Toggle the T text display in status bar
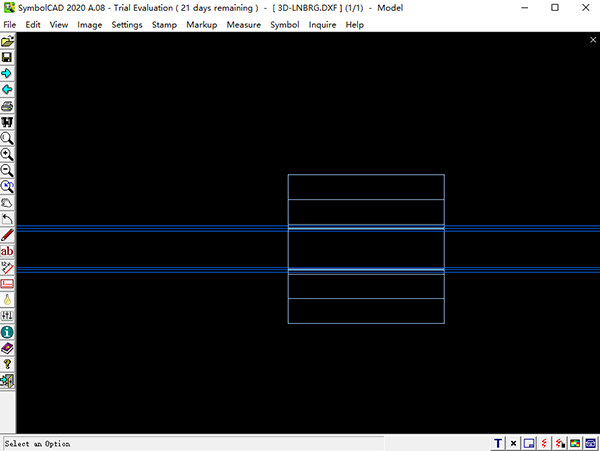The height and width of the screenshot is (451, 600). [498, 443]
